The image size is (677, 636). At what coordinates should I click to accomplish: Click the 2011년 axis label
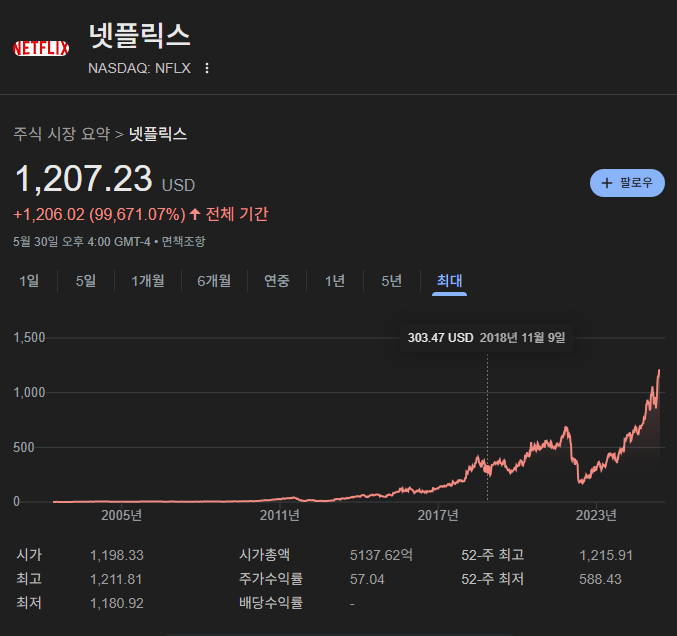click(x=280, y=516)
